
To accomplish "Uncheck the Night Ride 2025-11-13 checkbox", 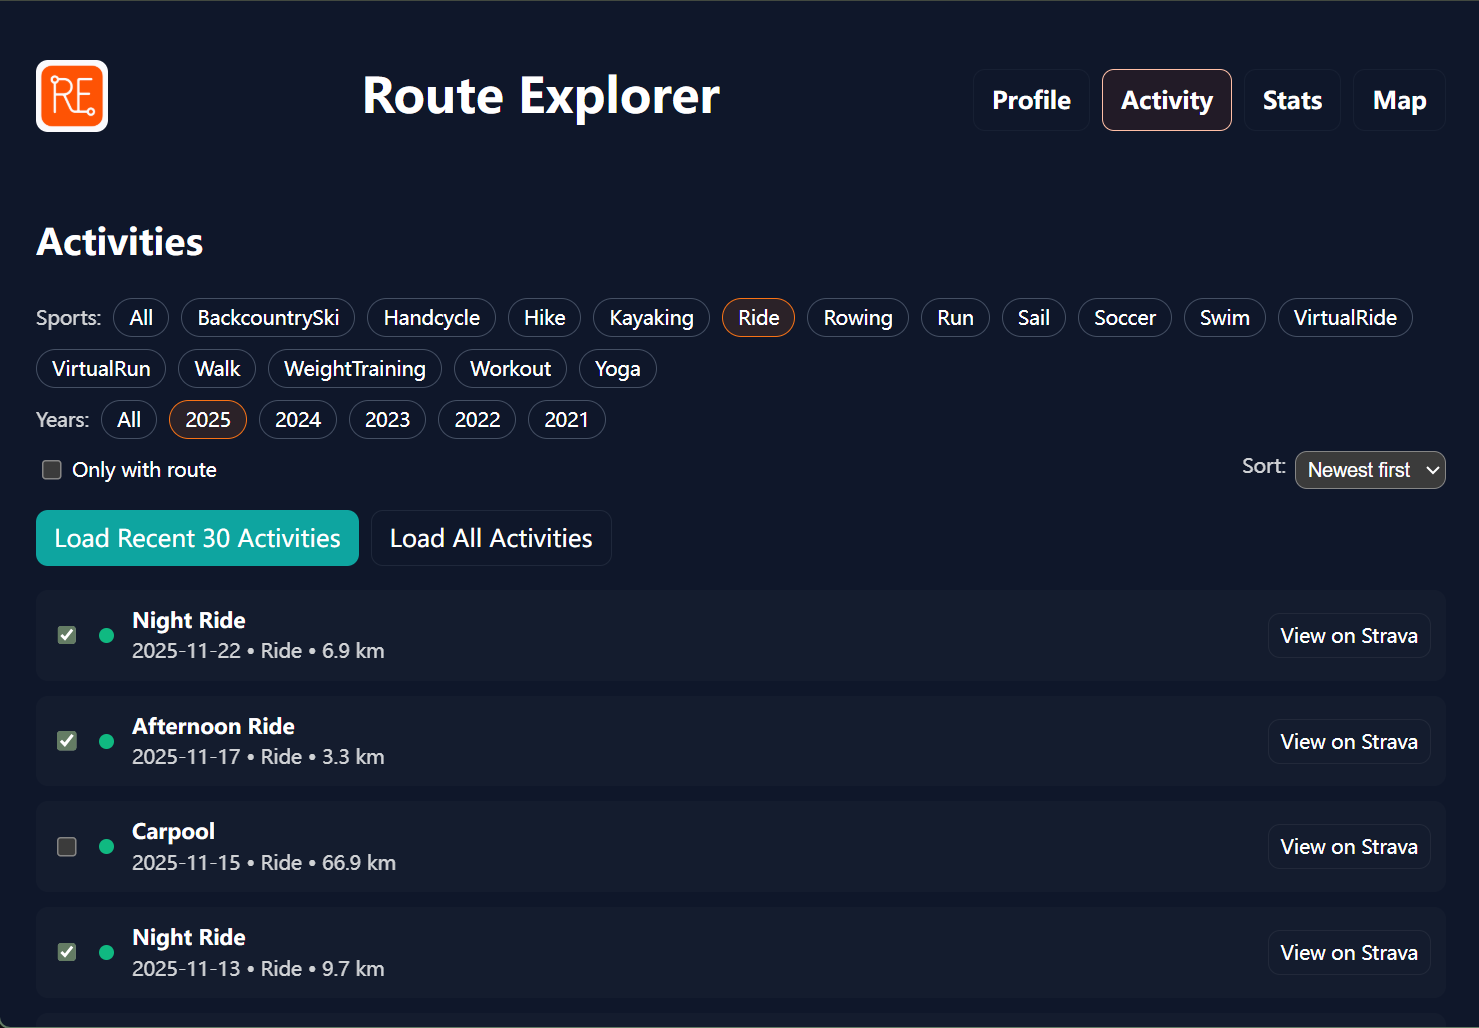I will (67, 952).
